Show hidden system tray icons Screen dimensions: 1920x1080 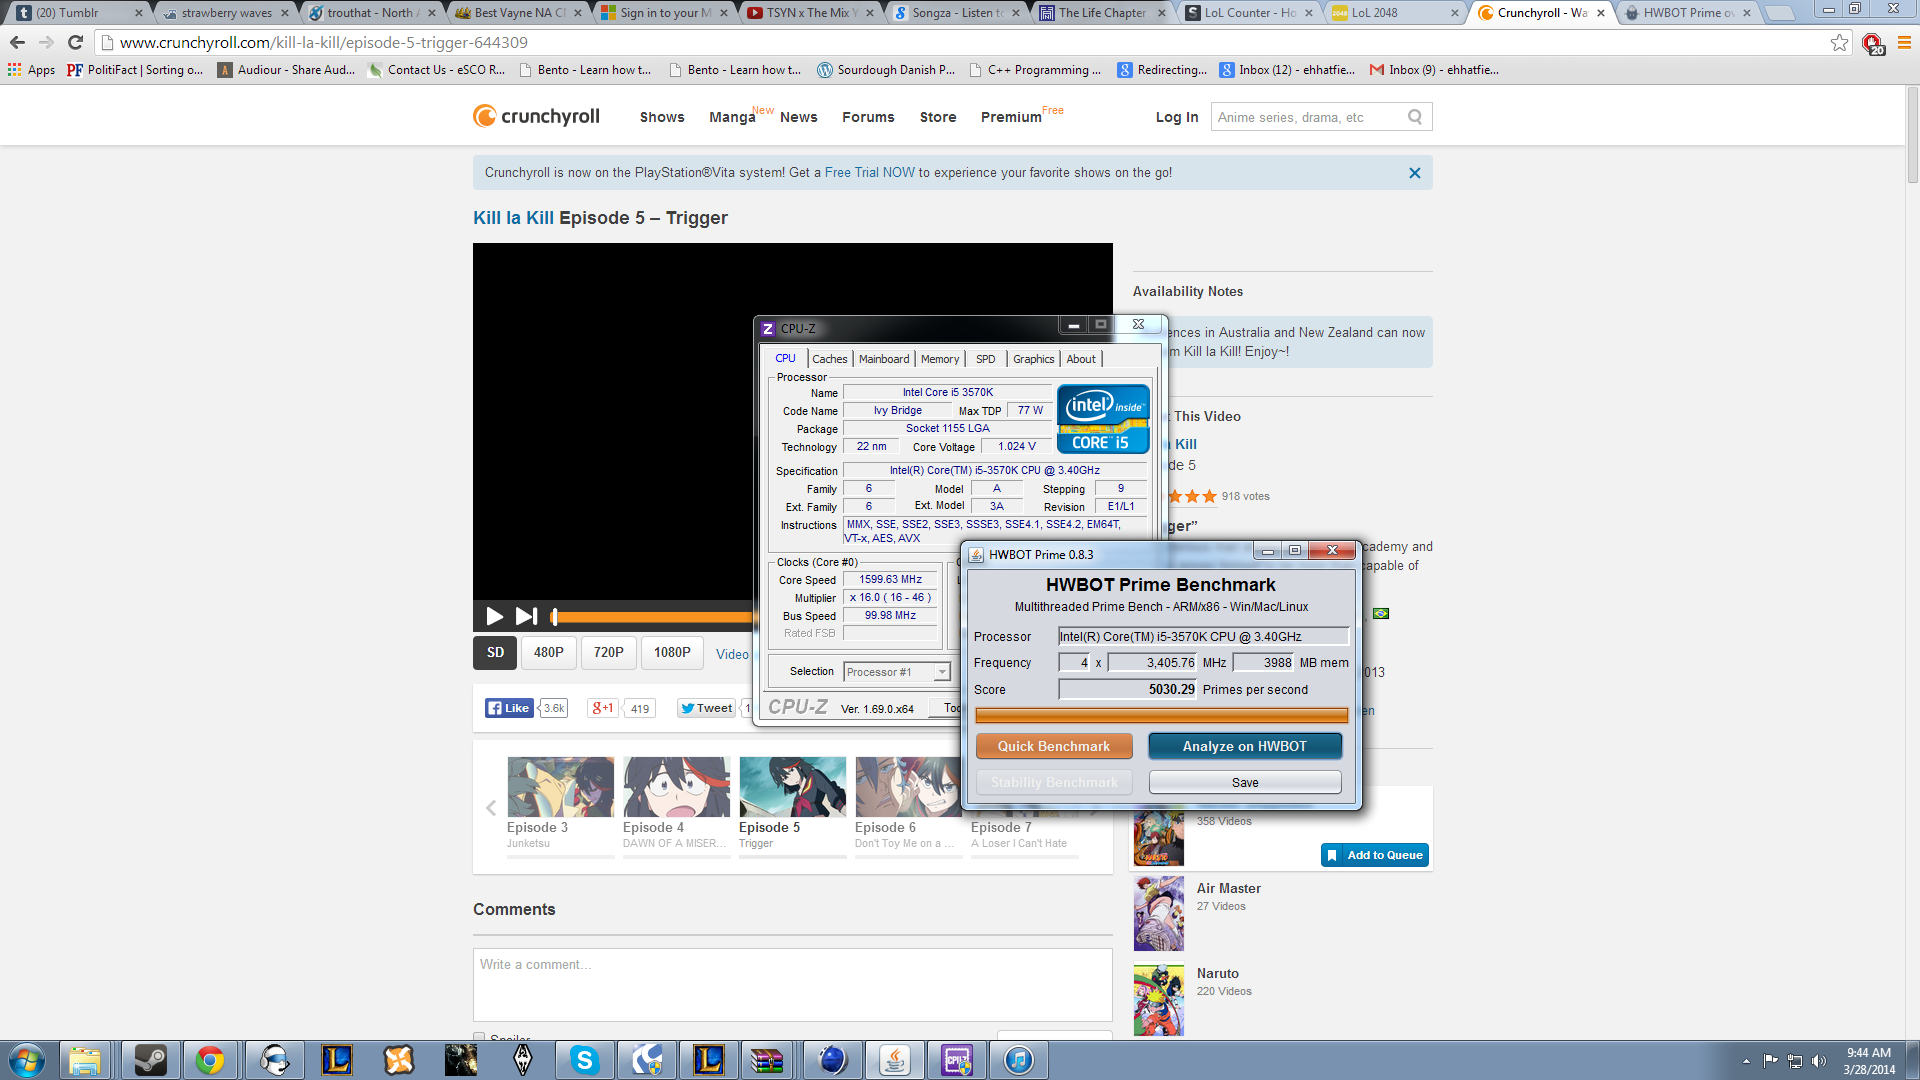click(x=1746, y=1061)
